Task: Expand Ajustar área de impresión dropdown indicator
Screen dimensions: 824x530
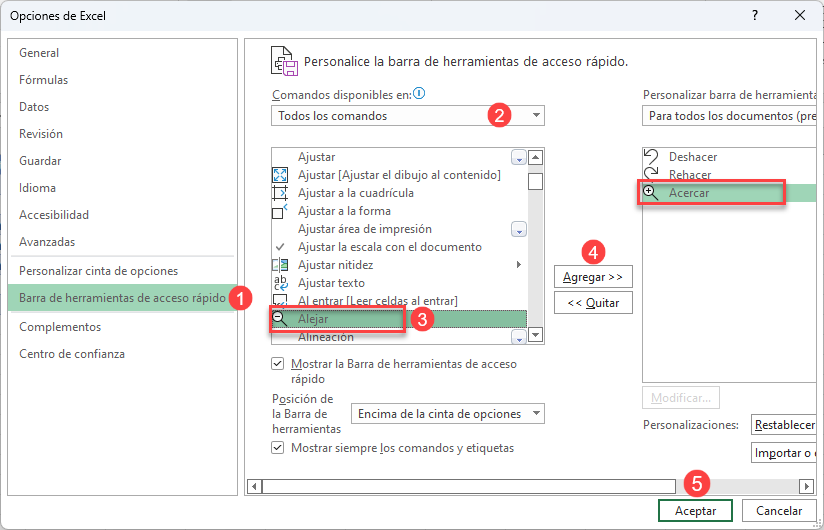Action: point(519,229)
